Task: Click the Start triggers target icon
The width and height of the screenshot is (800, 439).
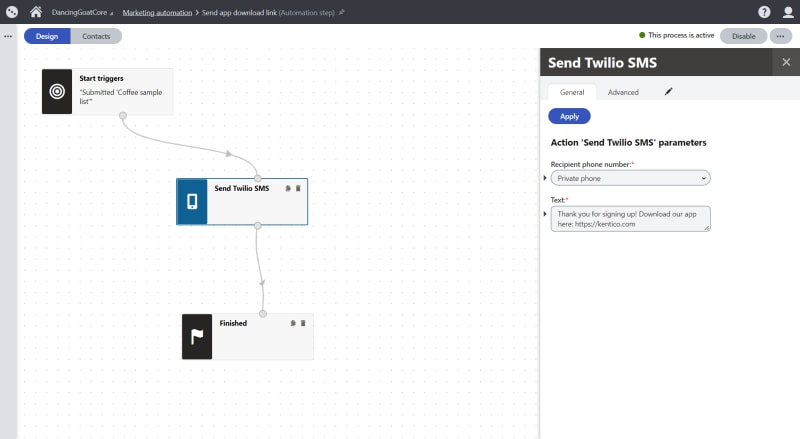Action: tap(57, 91)
